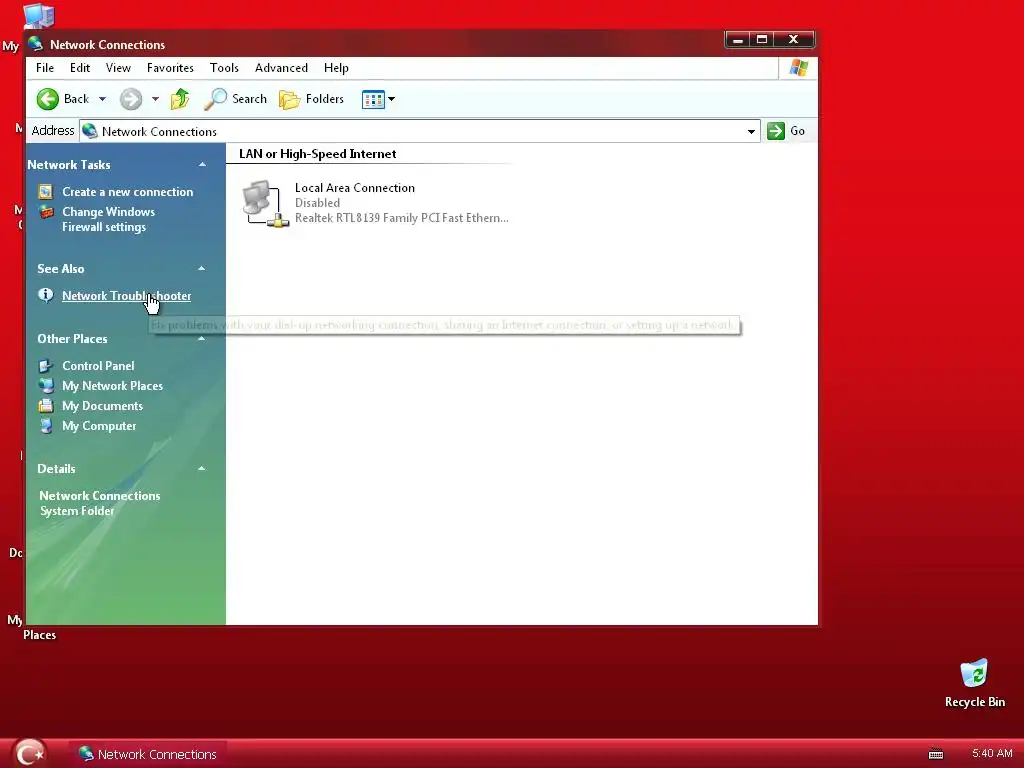Open My Documents link

[x=103, y=406]
